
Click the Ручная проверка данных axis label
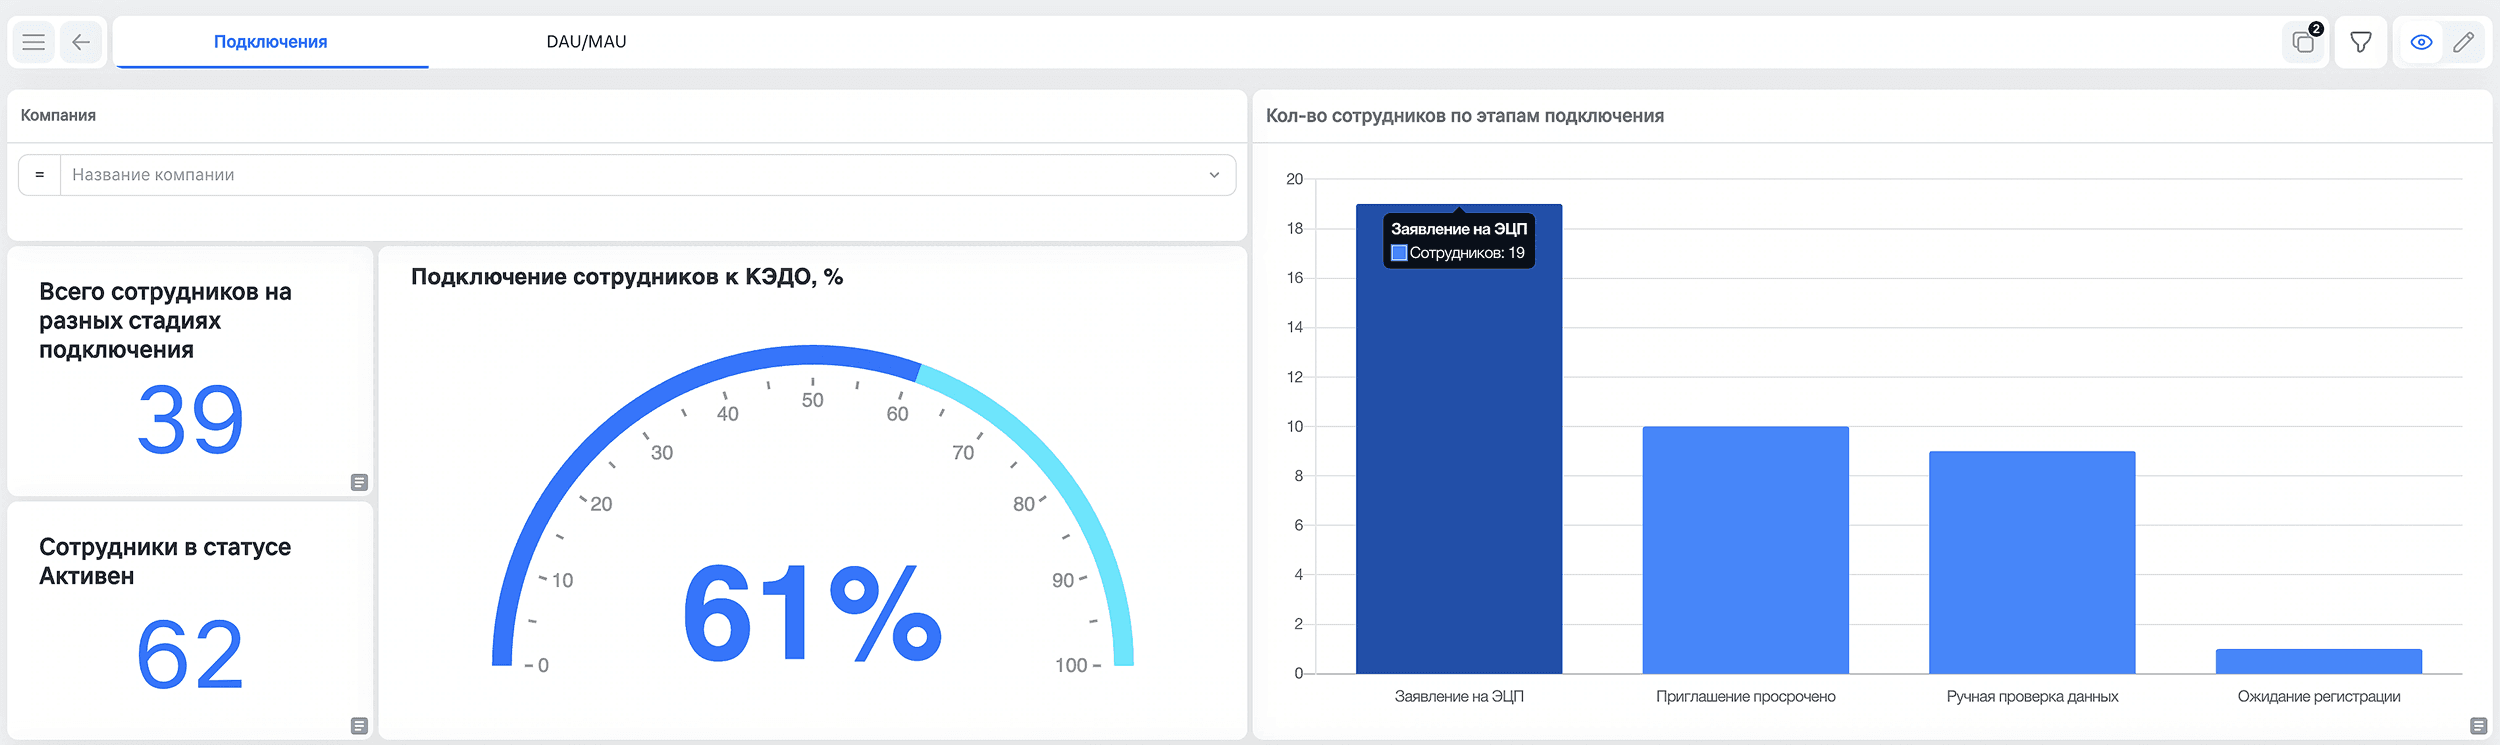pyautogui.click(x=2032, y=696)
